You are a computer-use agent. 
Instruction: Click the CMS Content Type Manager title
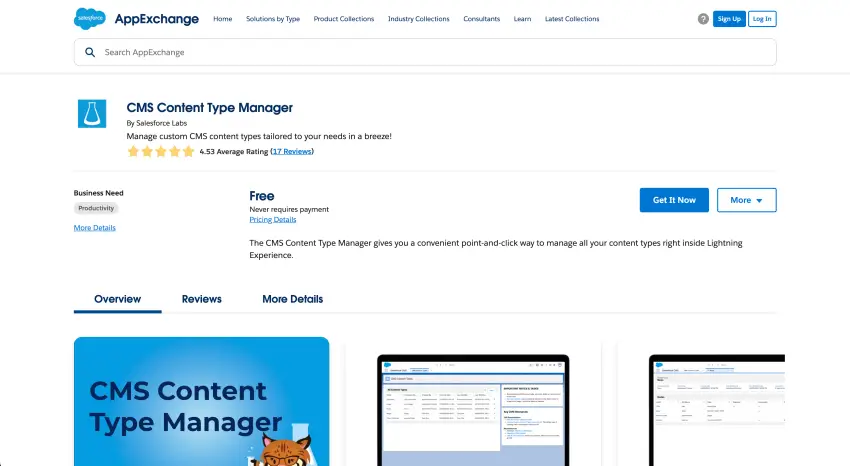click(210, 107)
